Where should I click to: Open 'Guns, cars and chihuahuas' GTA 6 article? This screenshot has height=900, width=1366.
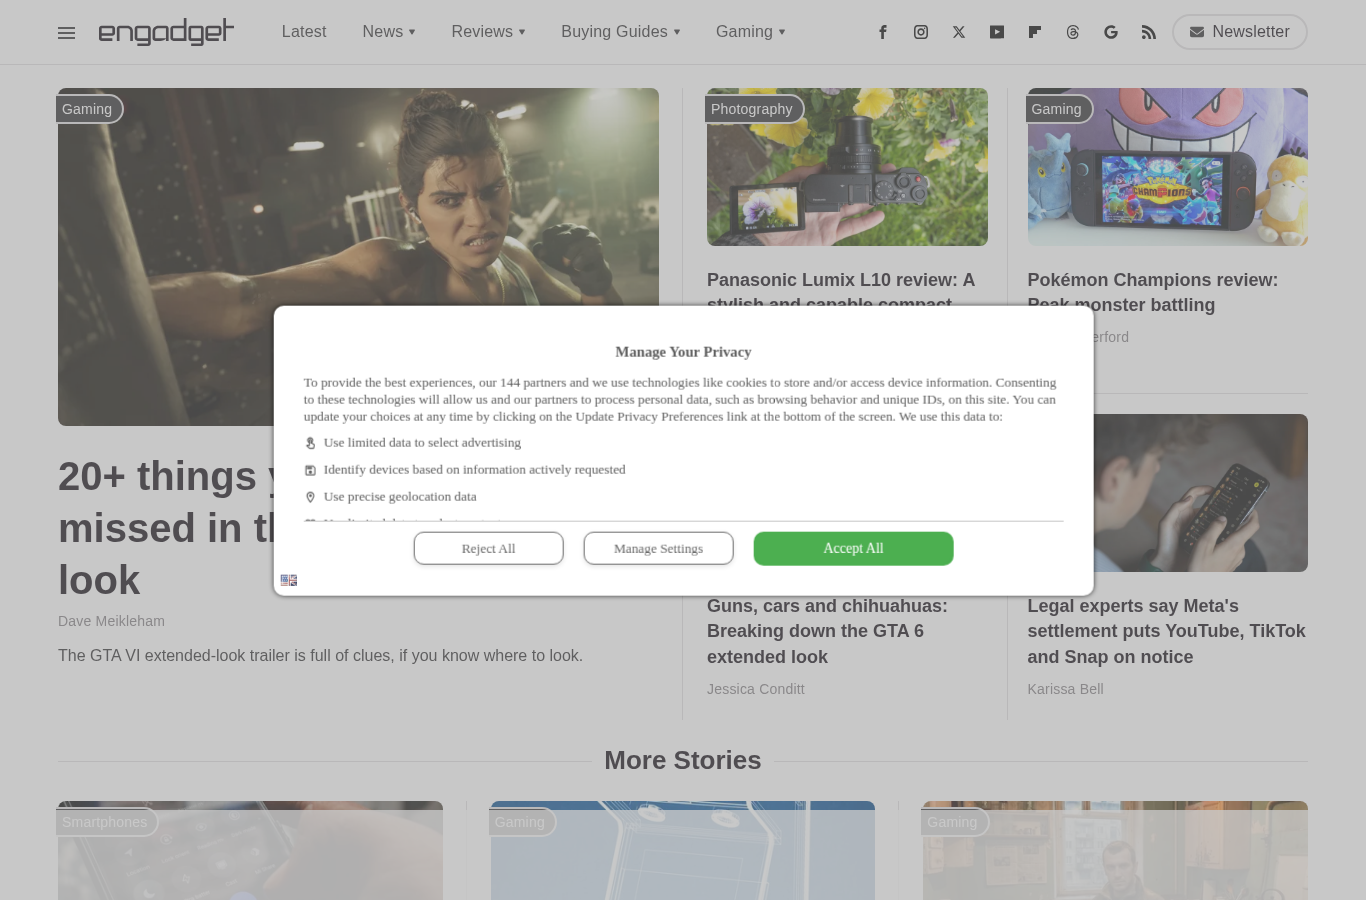pos(827,631)
